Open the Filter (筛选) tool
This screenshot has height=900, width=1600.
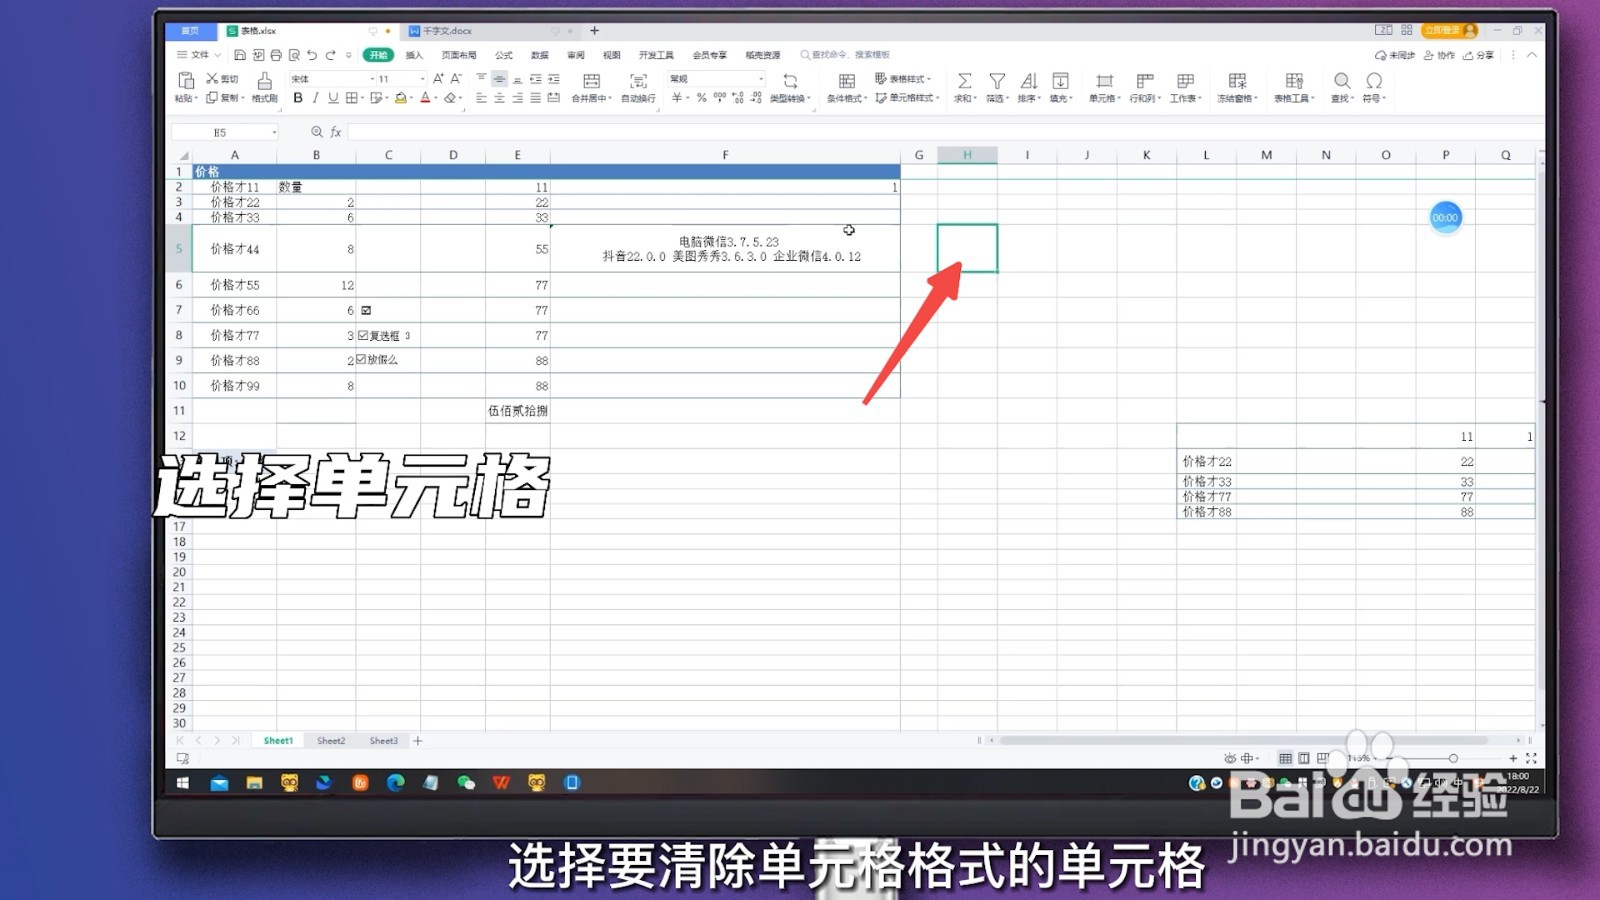click(997, 82)
